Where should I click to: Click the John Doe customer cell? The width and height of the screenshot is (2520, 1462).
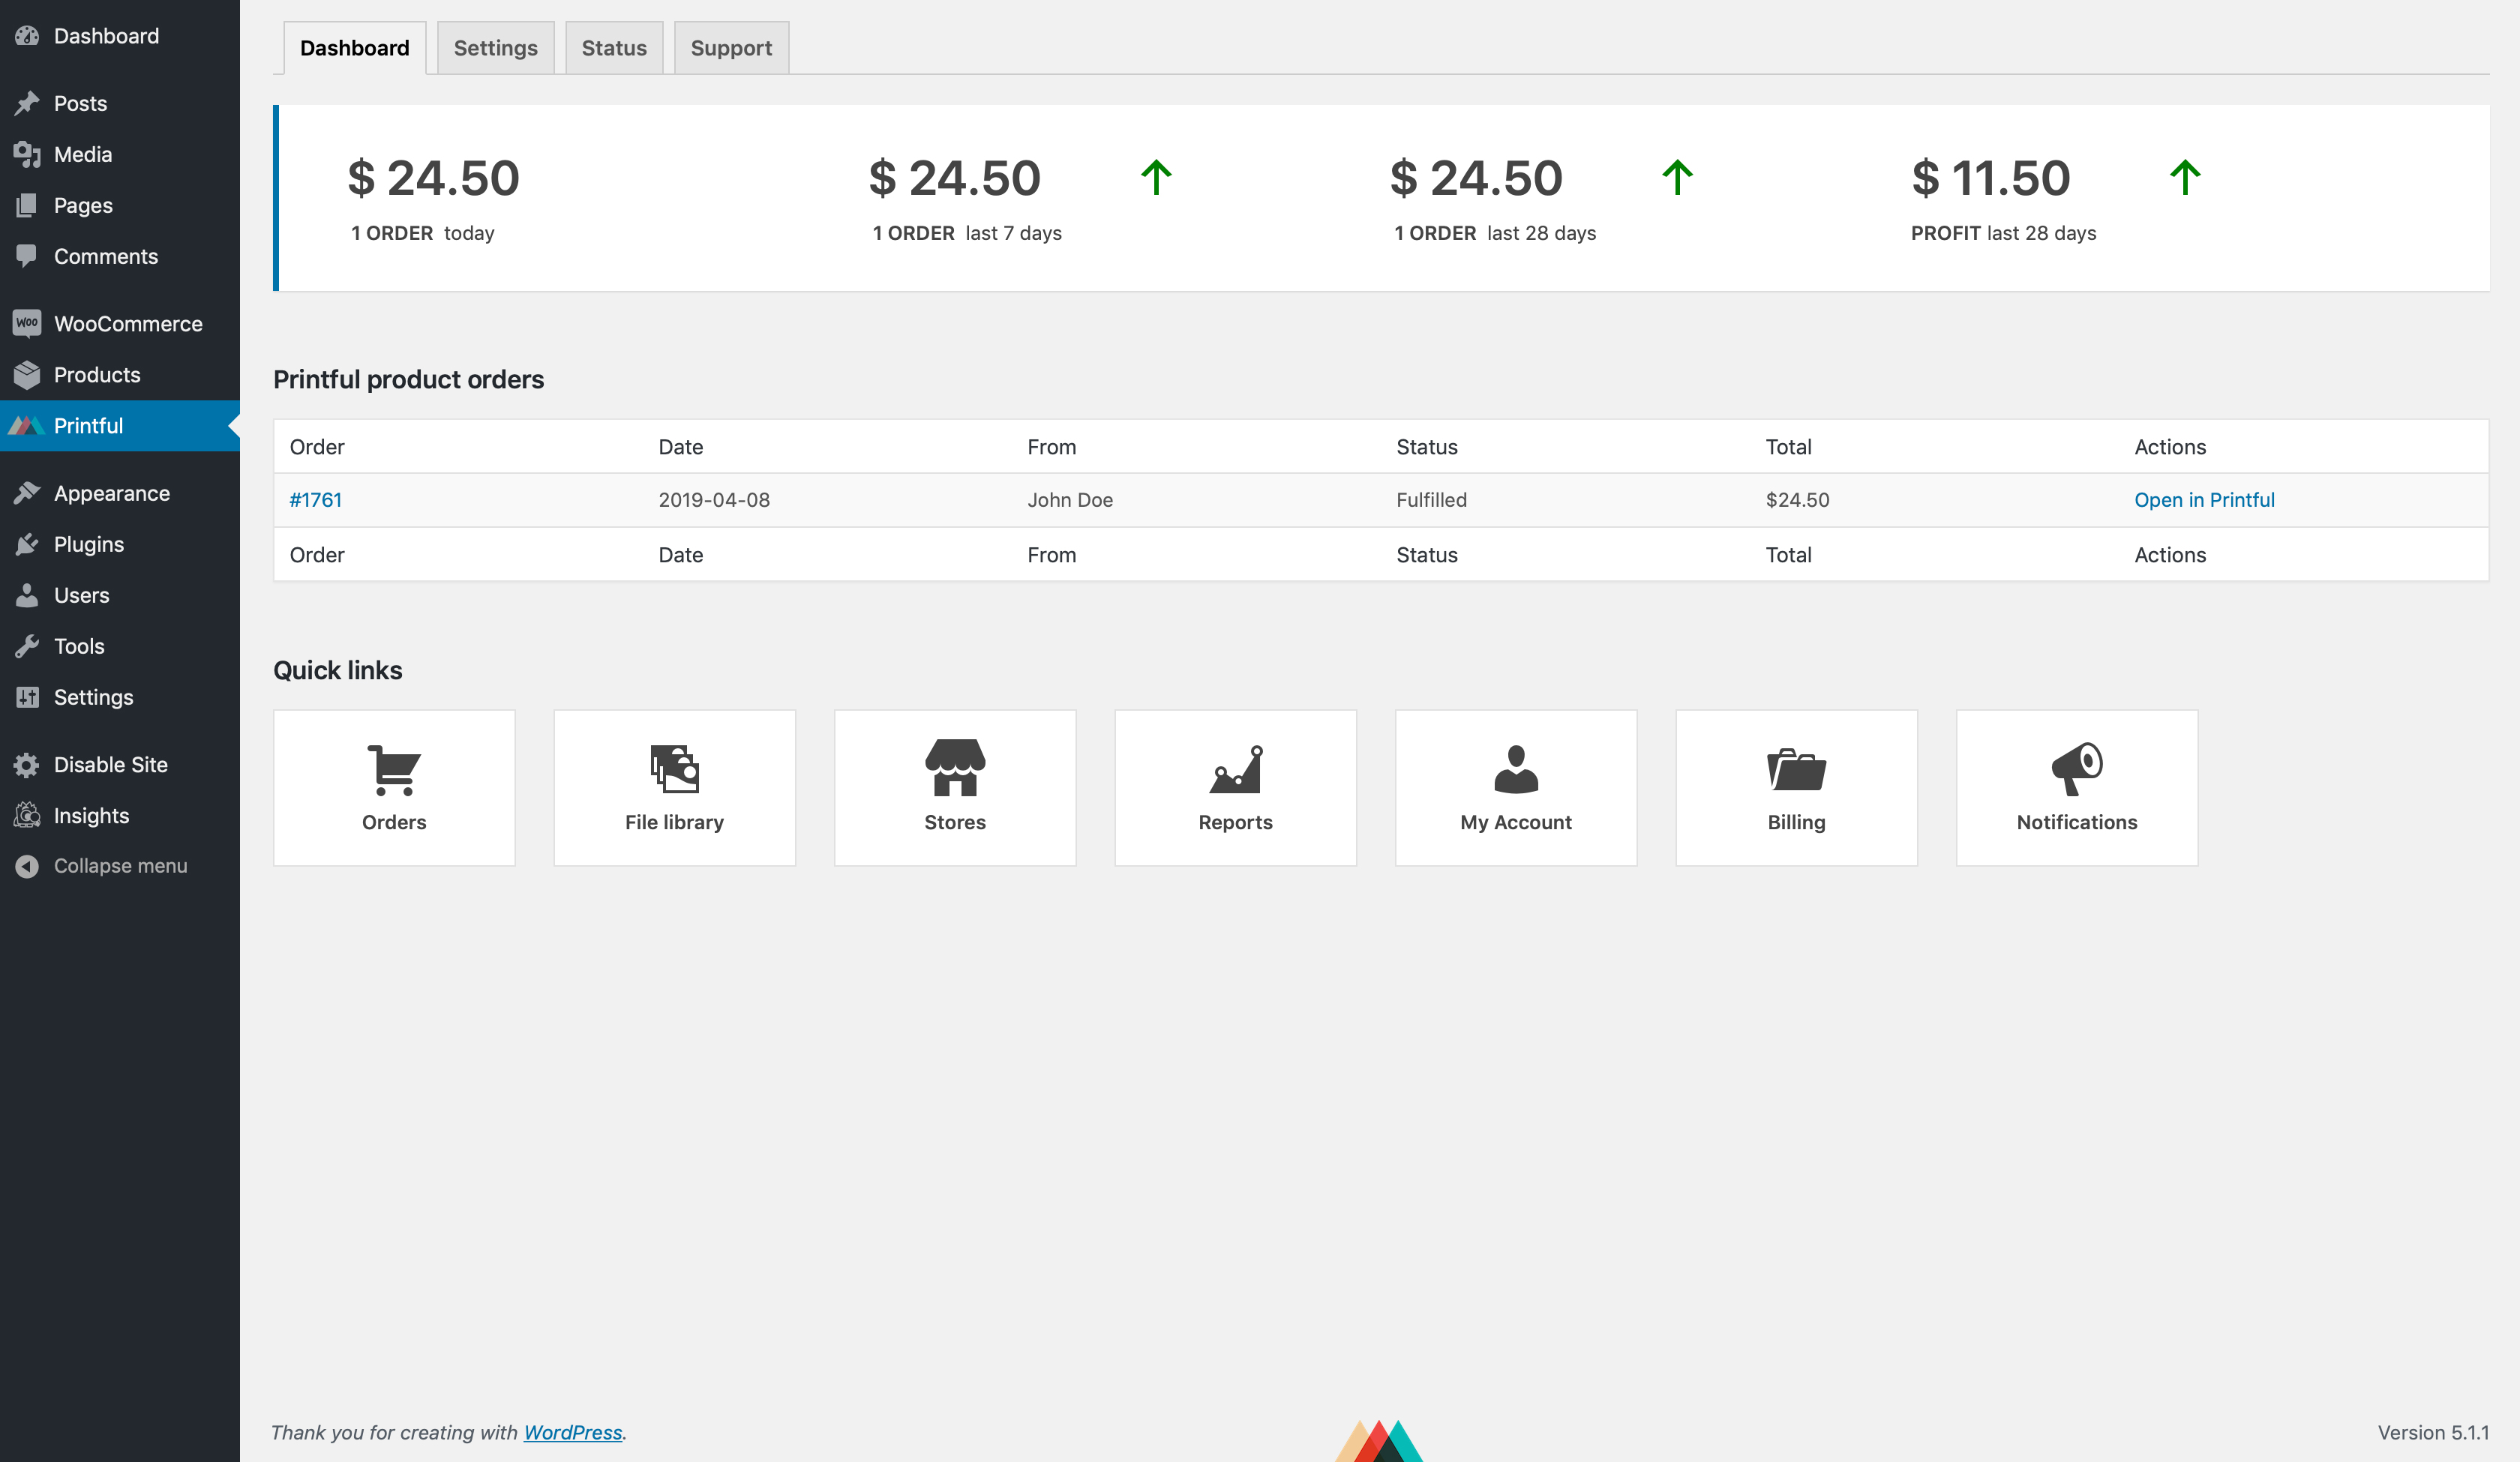click(1070, 500)
